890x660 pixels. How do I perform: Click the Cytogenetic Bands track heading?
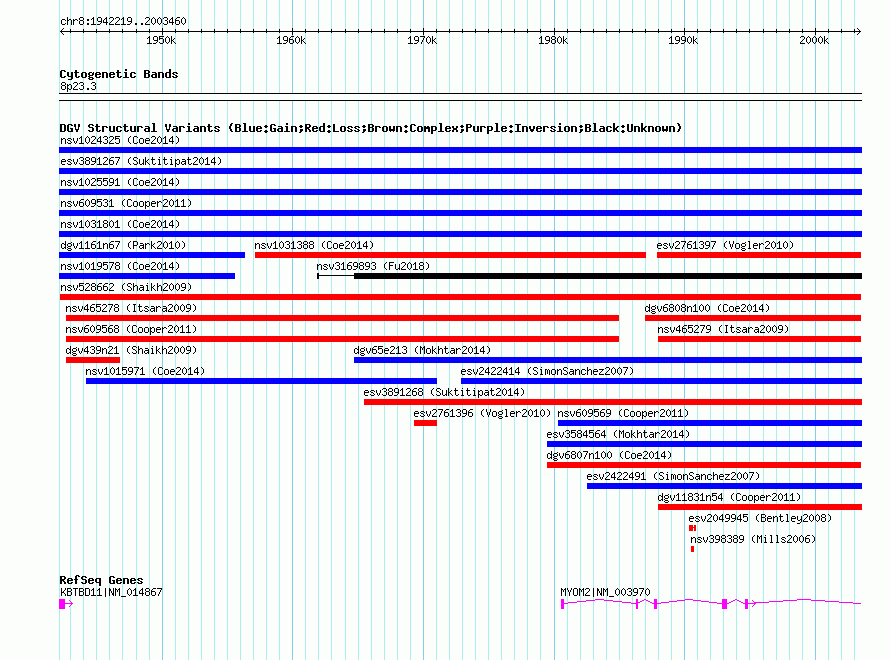(x=119, y=74)
